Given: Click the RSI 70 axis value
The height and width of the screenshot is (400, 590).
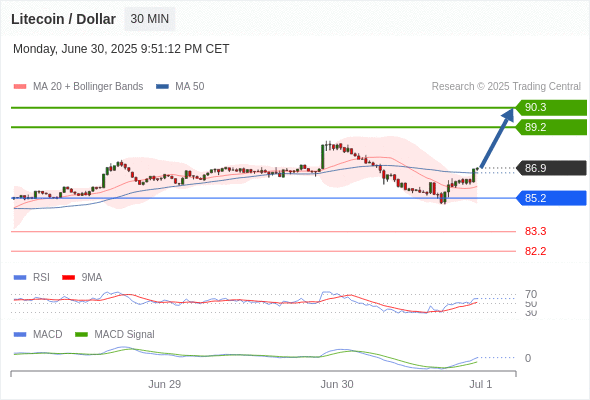Looking at the screenshot, I should [x=531, y=294].
